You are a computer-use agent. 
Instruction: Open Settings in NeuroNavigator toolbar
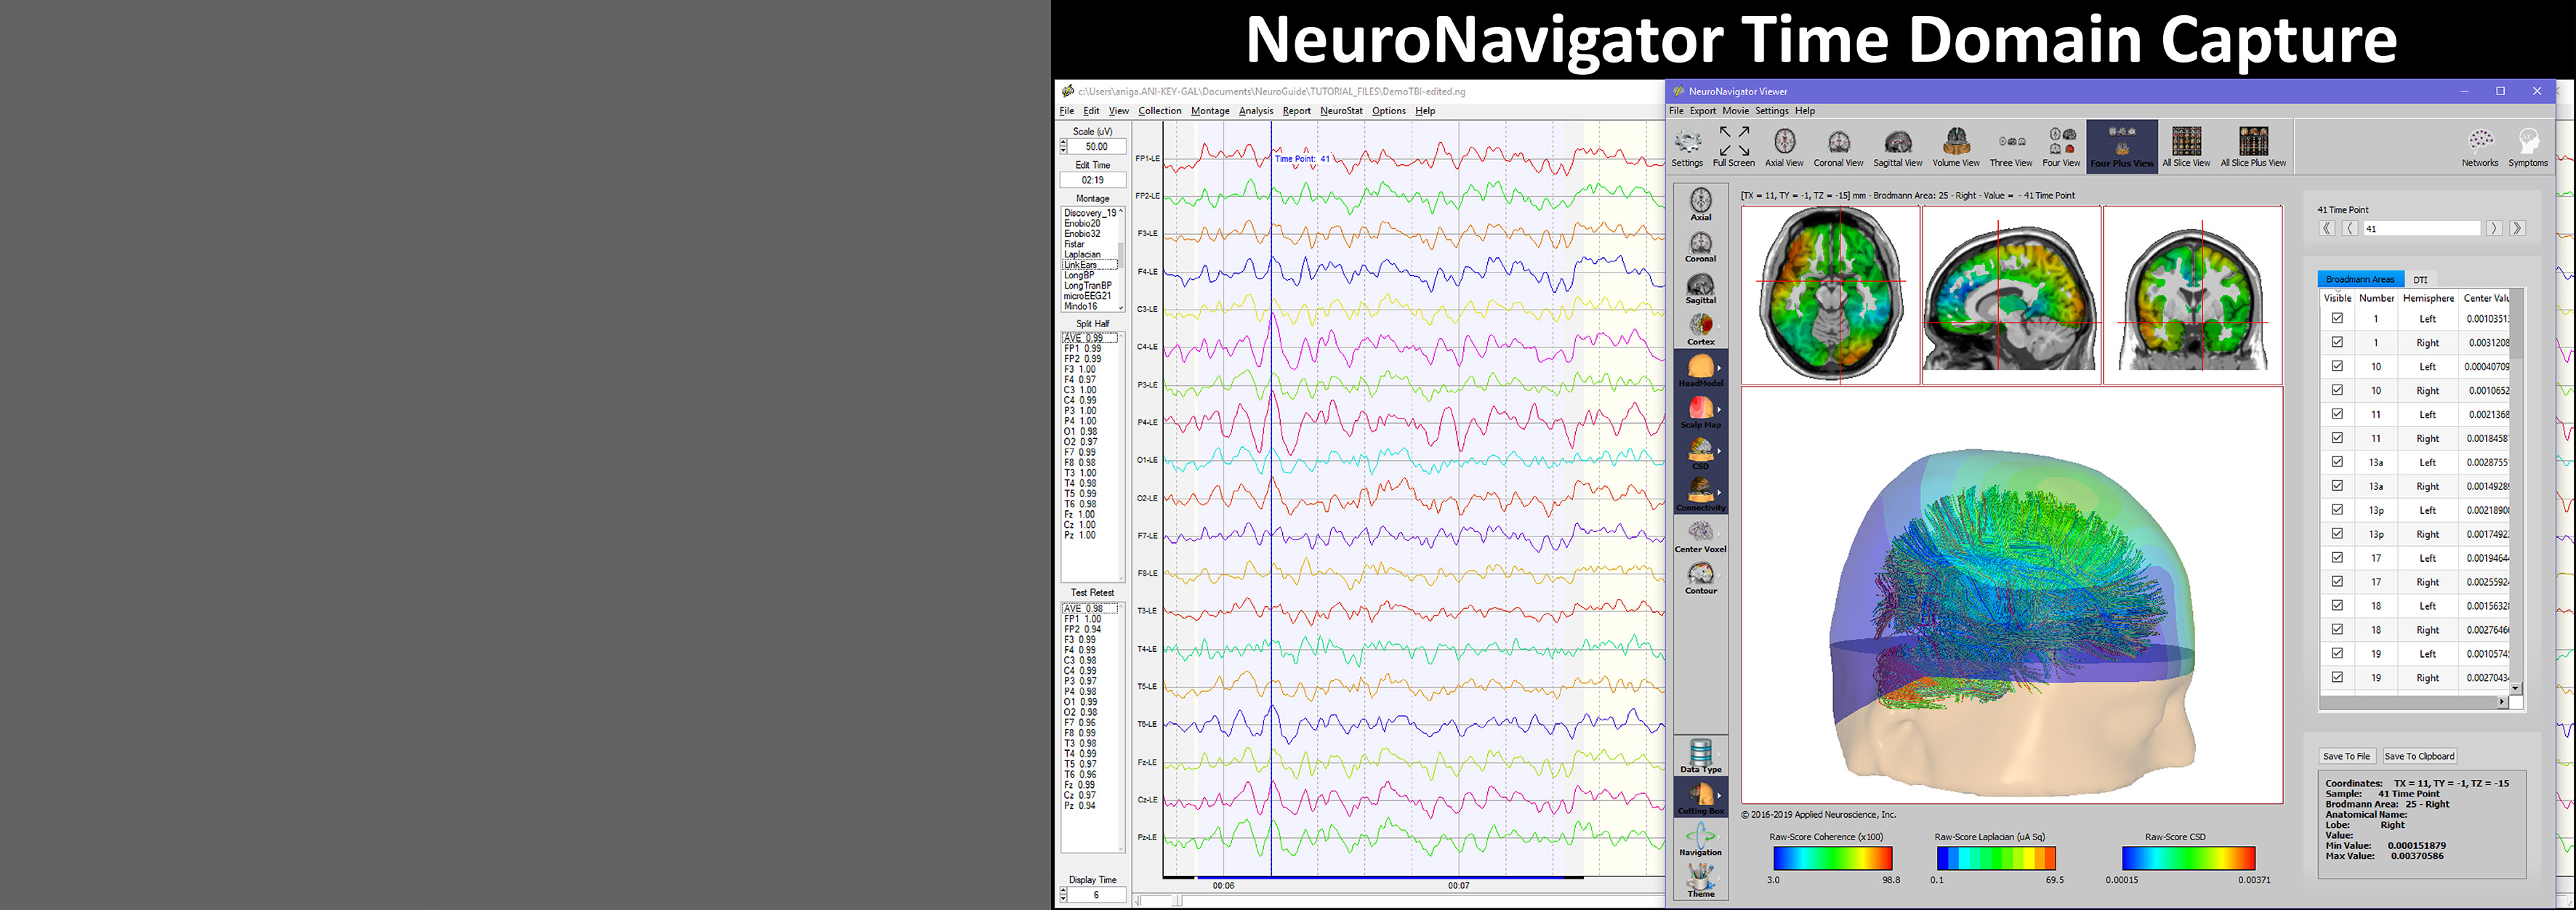click(x=1687, y=147)
